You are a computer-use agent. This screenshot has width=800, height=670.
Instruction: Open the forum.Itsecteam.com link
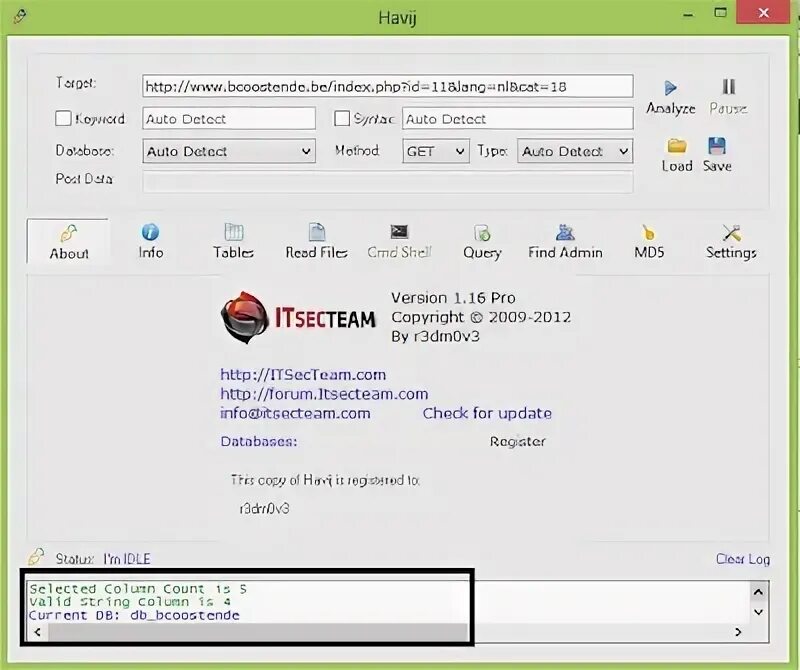click(x=324, y=394)
